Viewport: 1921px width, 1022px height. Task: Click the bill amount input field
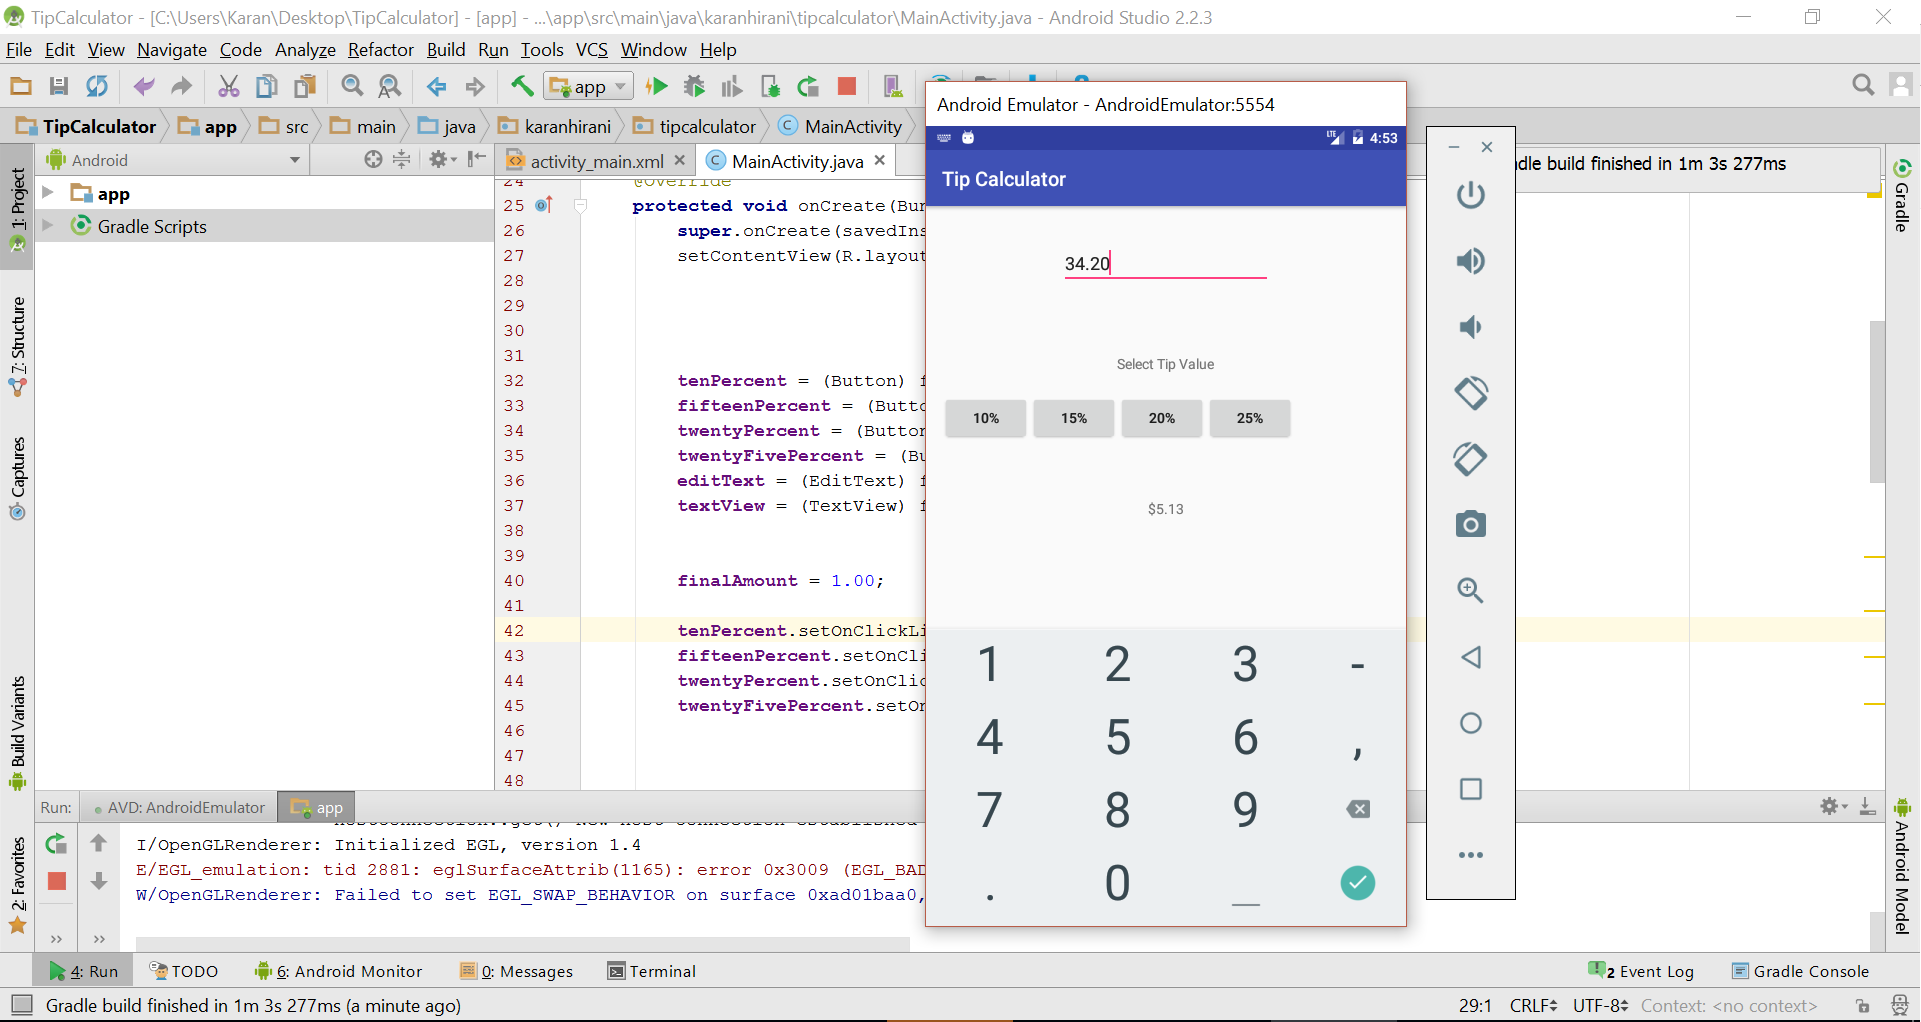(x=1165, y=263)
